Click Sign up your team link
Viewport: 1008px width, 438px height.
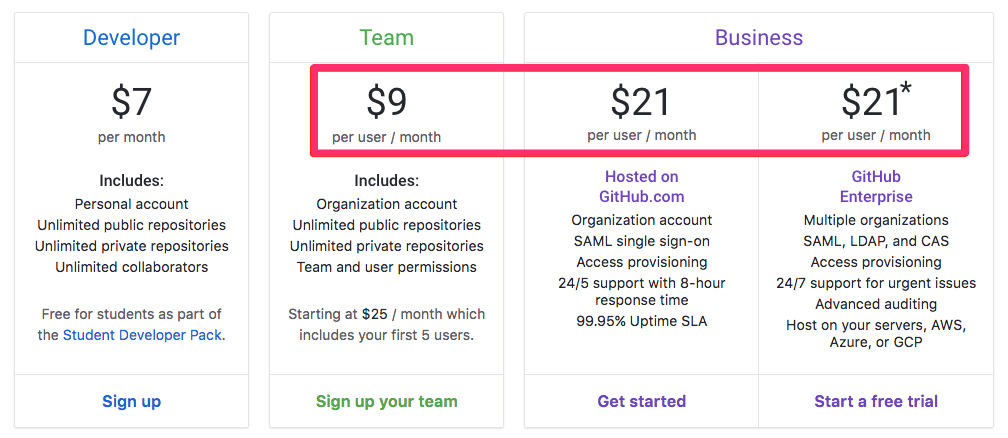(x=386, y=401)
